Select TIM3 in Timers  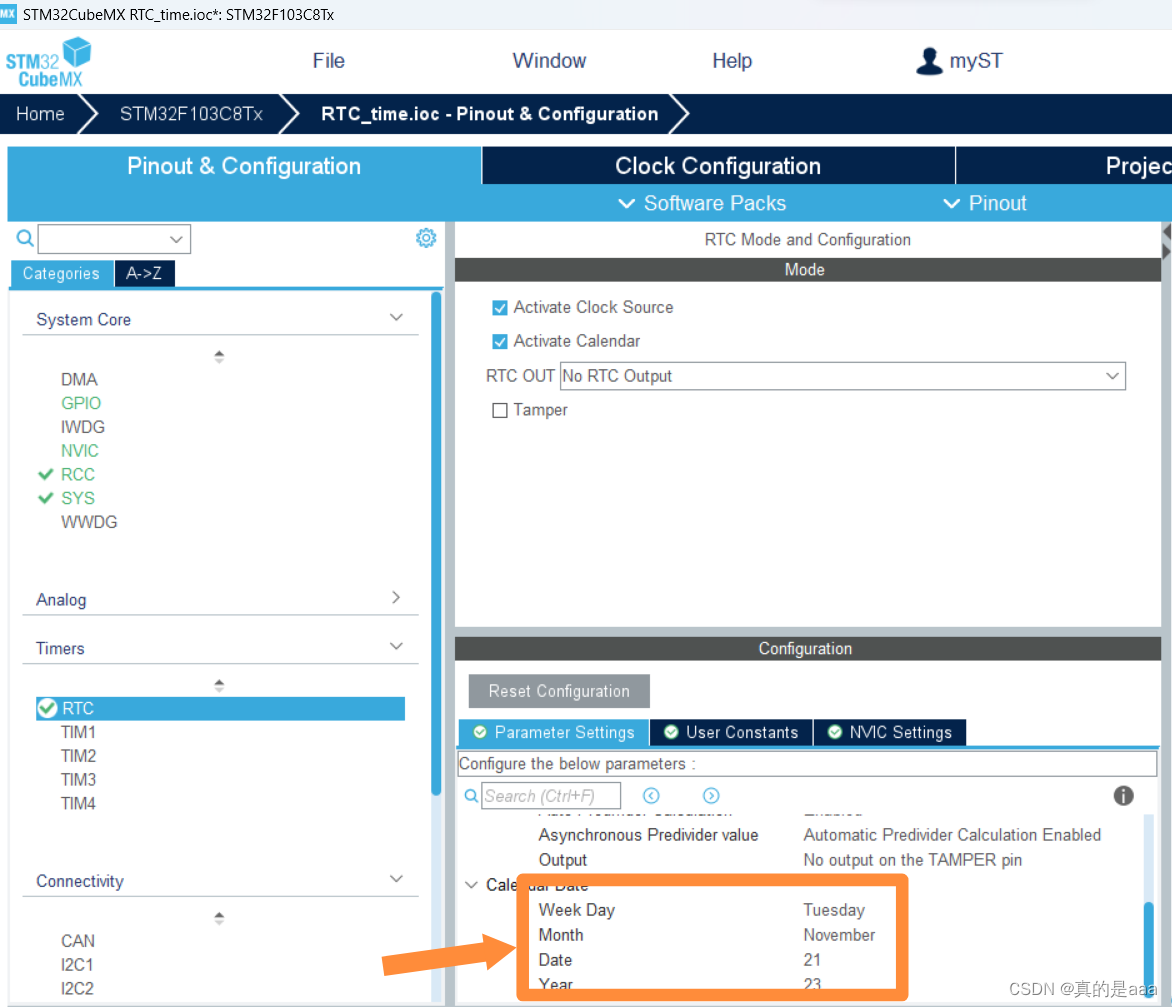tap(78, 780)
